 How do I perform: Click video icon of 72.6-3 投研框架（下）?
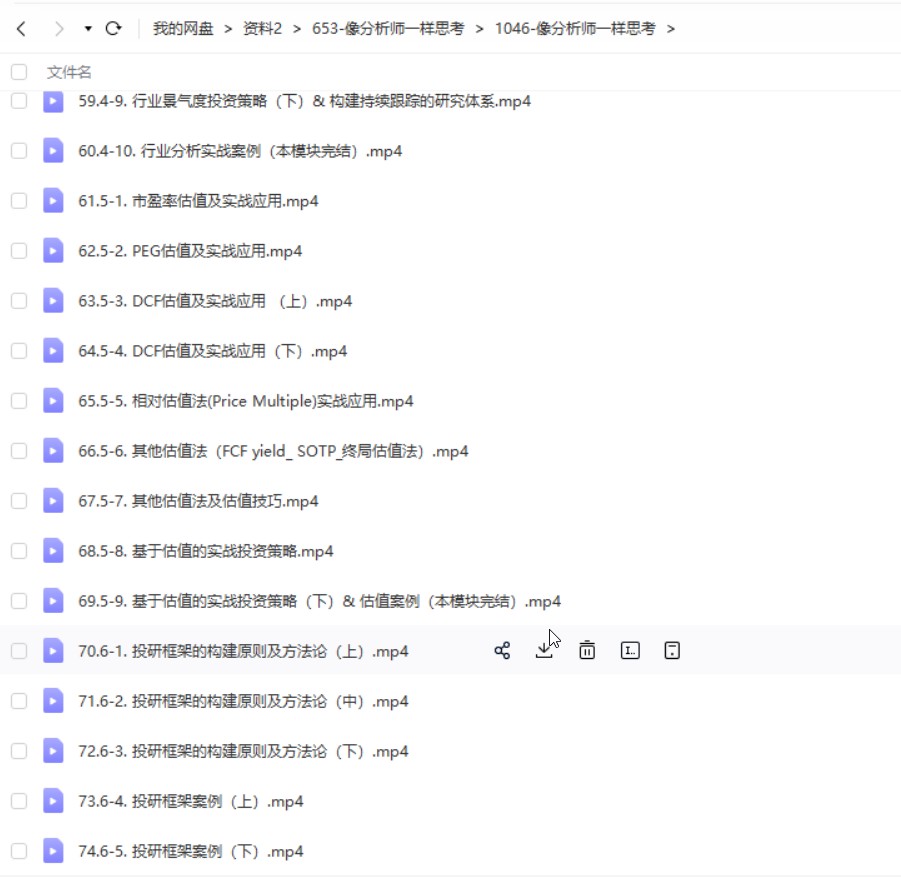click(53, 750)
